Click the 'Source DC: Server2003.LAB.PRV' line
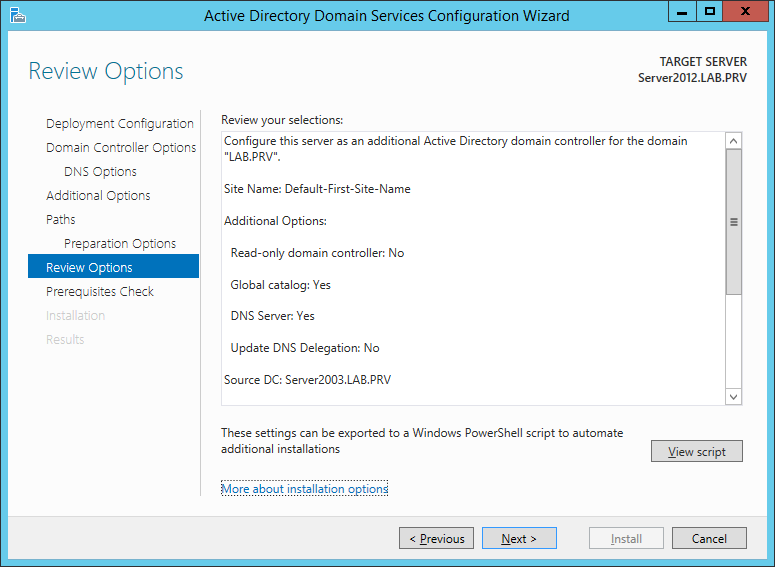Viewport: 775px width, 567px height. click(x=307, y=380)
